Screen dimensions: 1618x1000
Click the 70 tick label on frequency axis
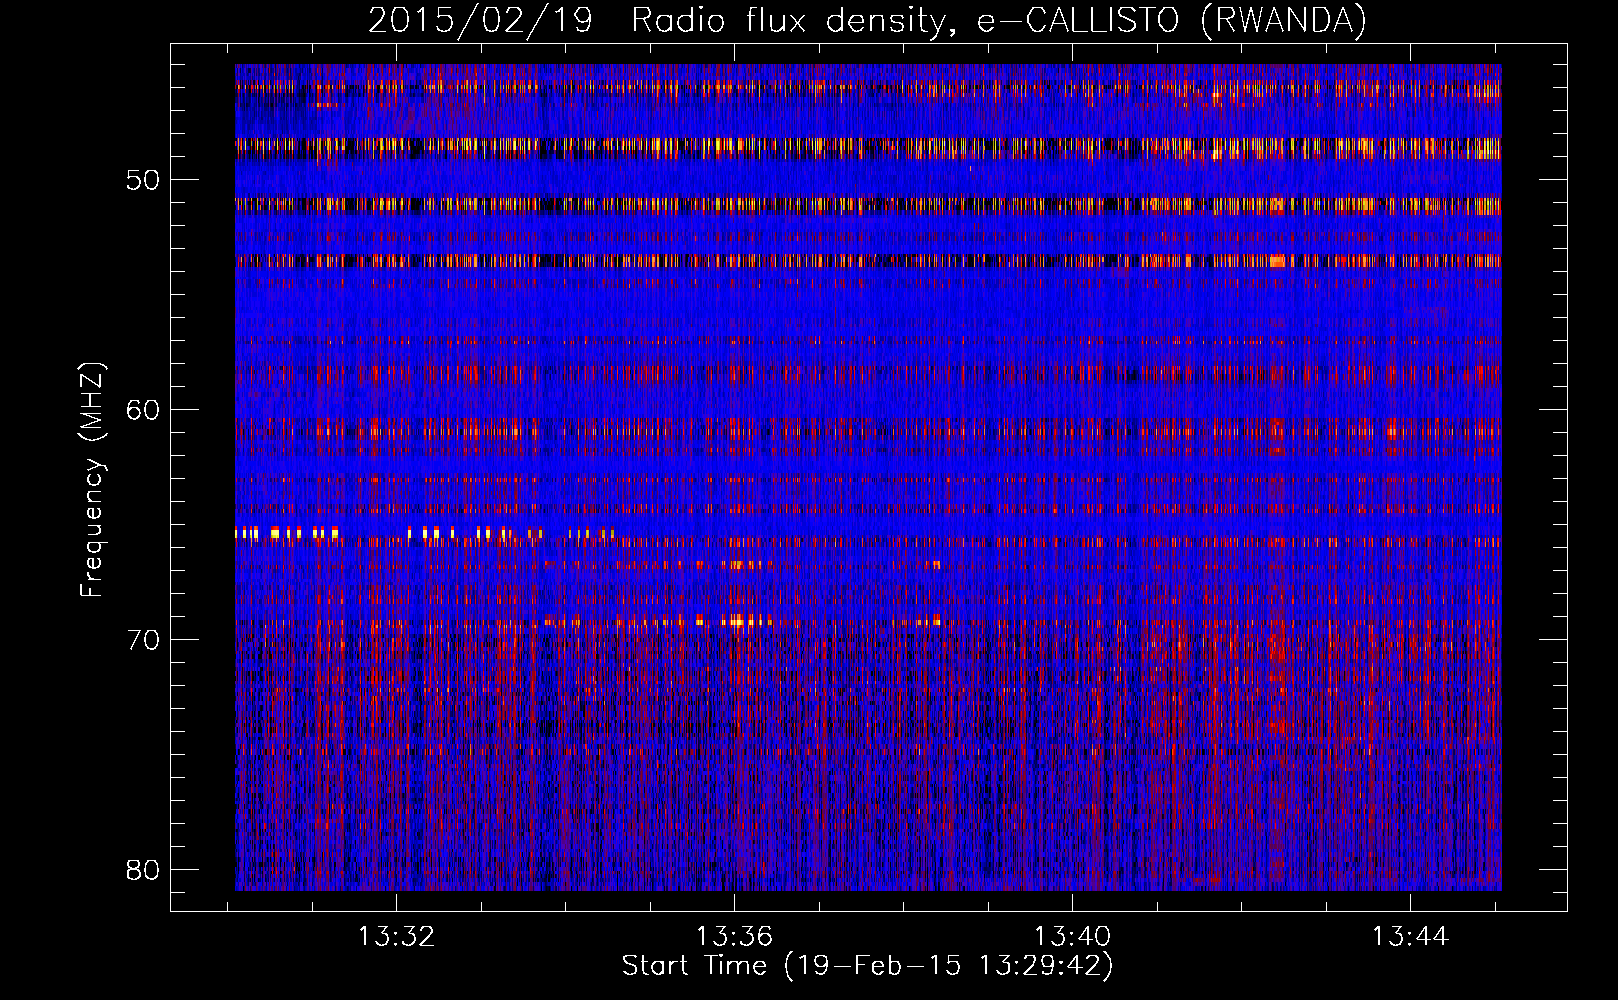click(x=143, y=640)
